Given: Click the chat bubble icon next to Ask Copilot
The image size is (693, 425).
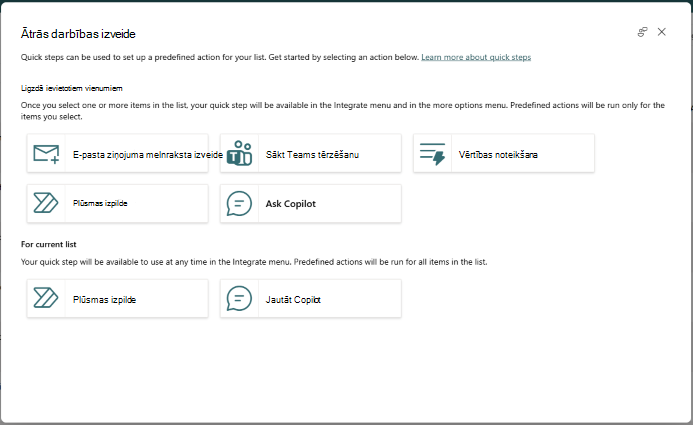Looking at the screenshot, I should click(239, 203).
